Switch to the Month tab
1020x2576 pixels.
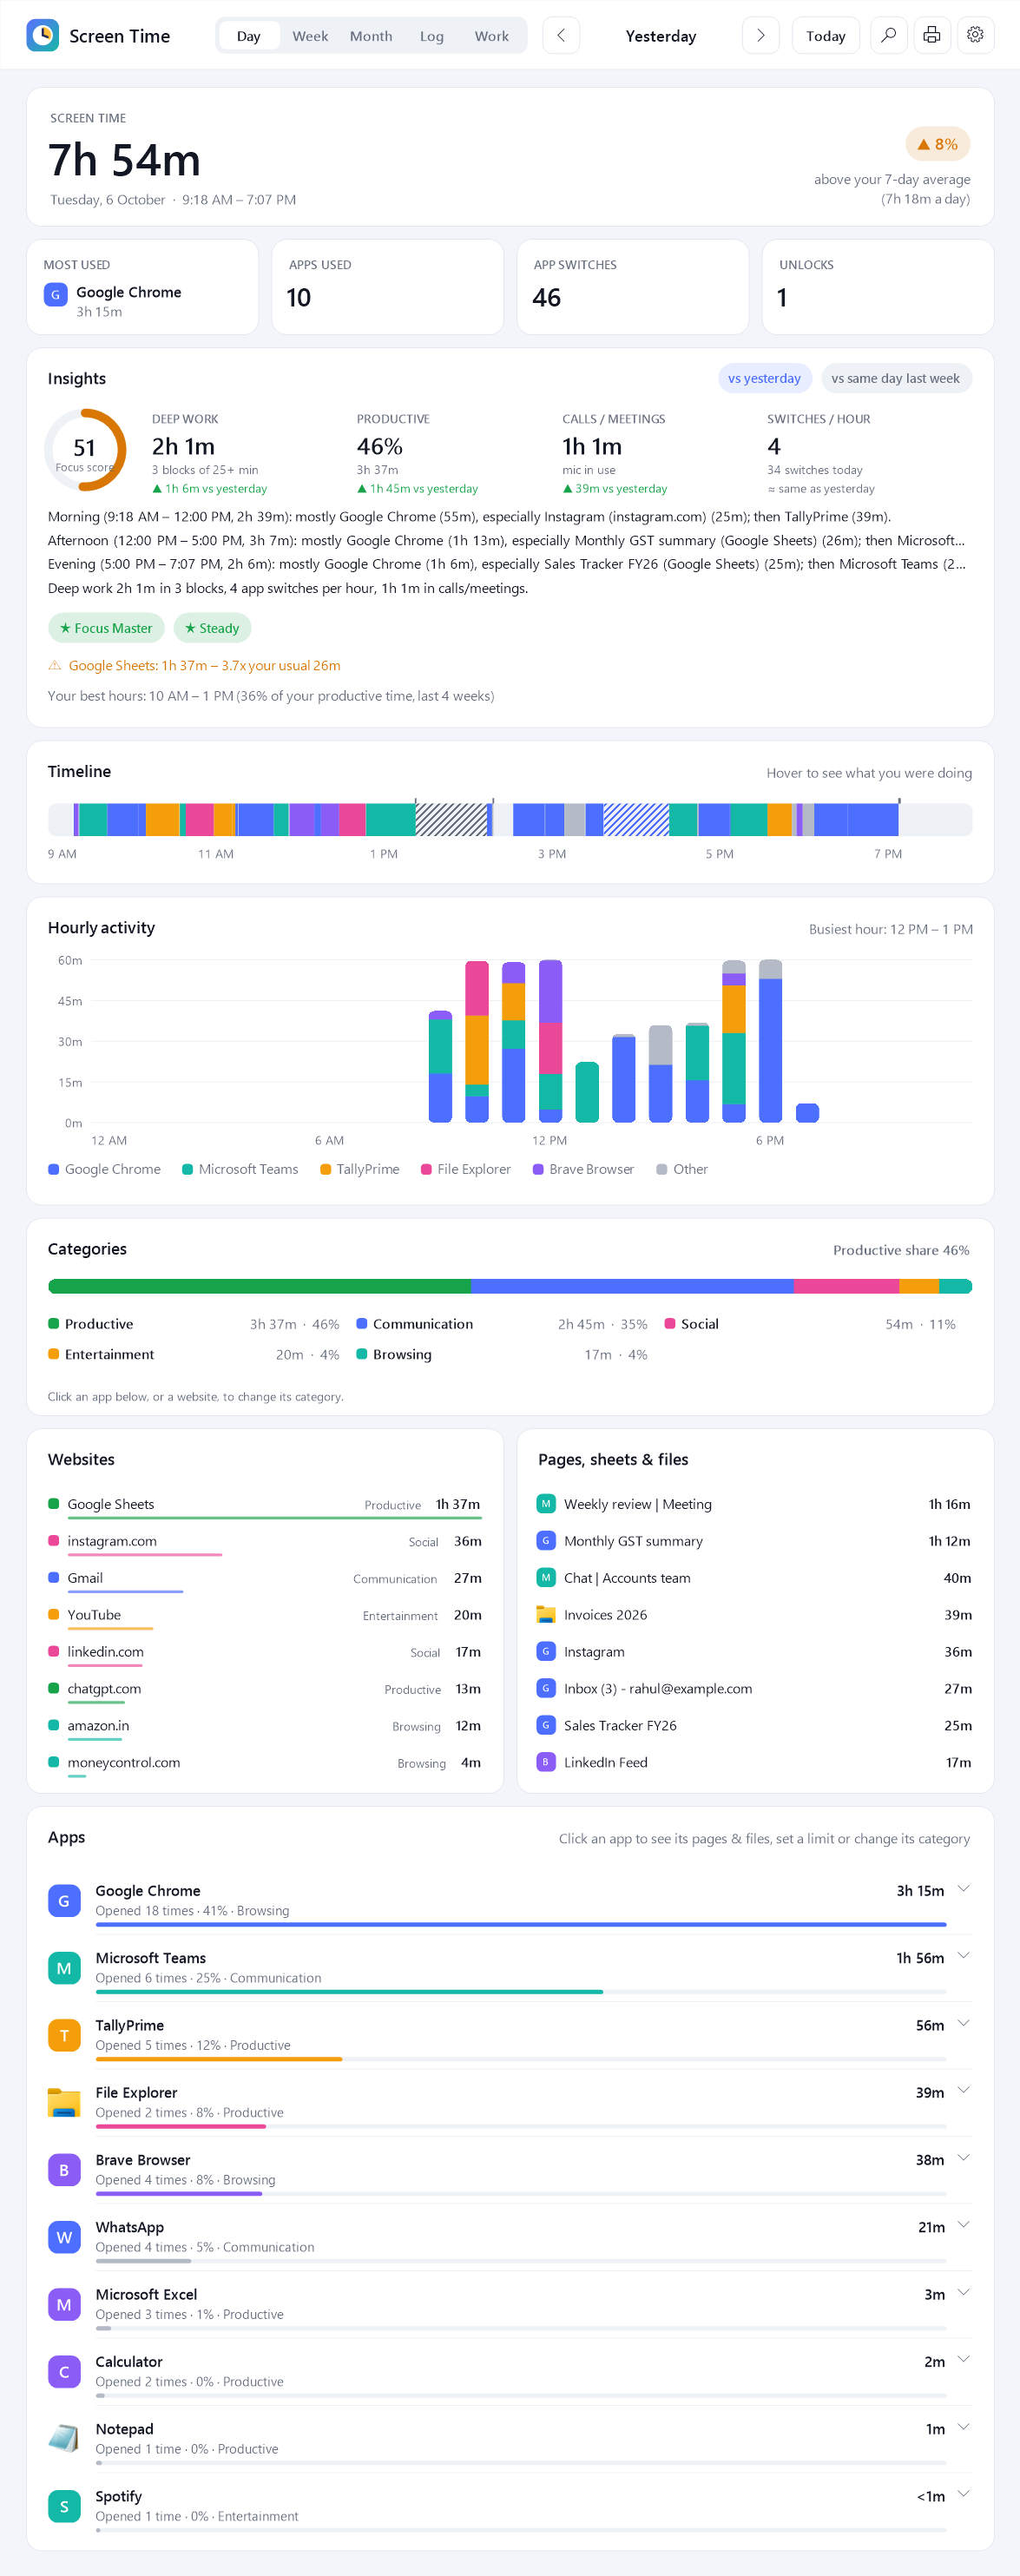[371, 35]
